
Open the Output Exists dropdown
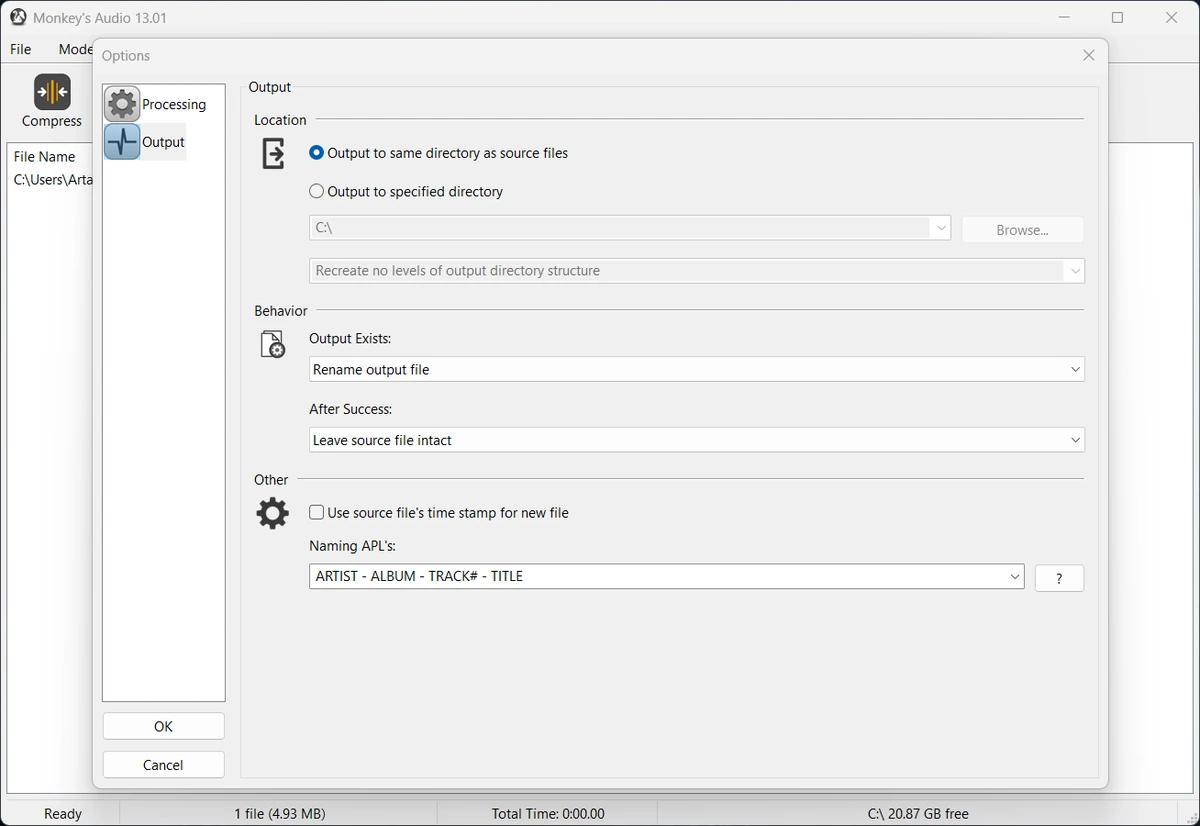(x=697, y=369)
